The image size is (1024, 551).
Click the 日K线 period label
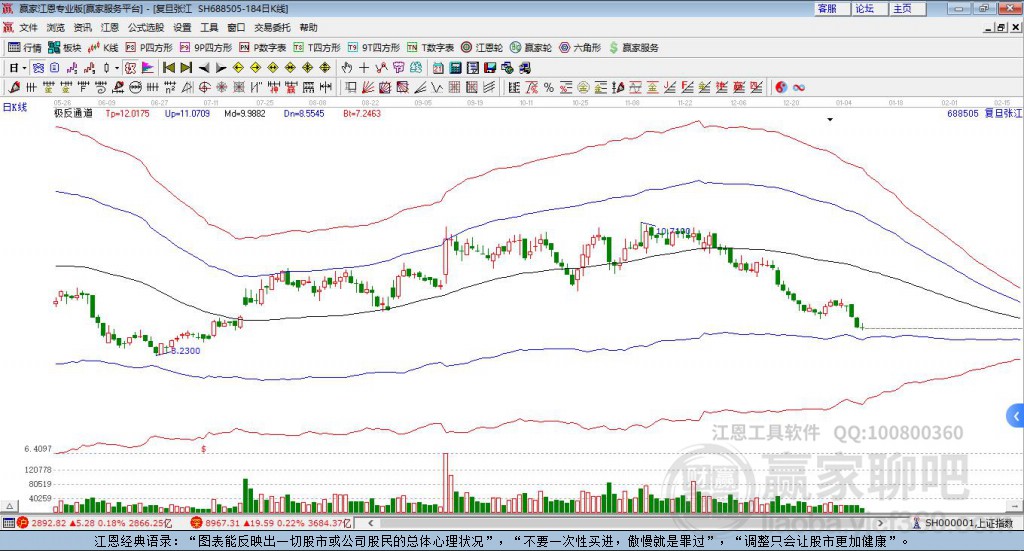15,107
